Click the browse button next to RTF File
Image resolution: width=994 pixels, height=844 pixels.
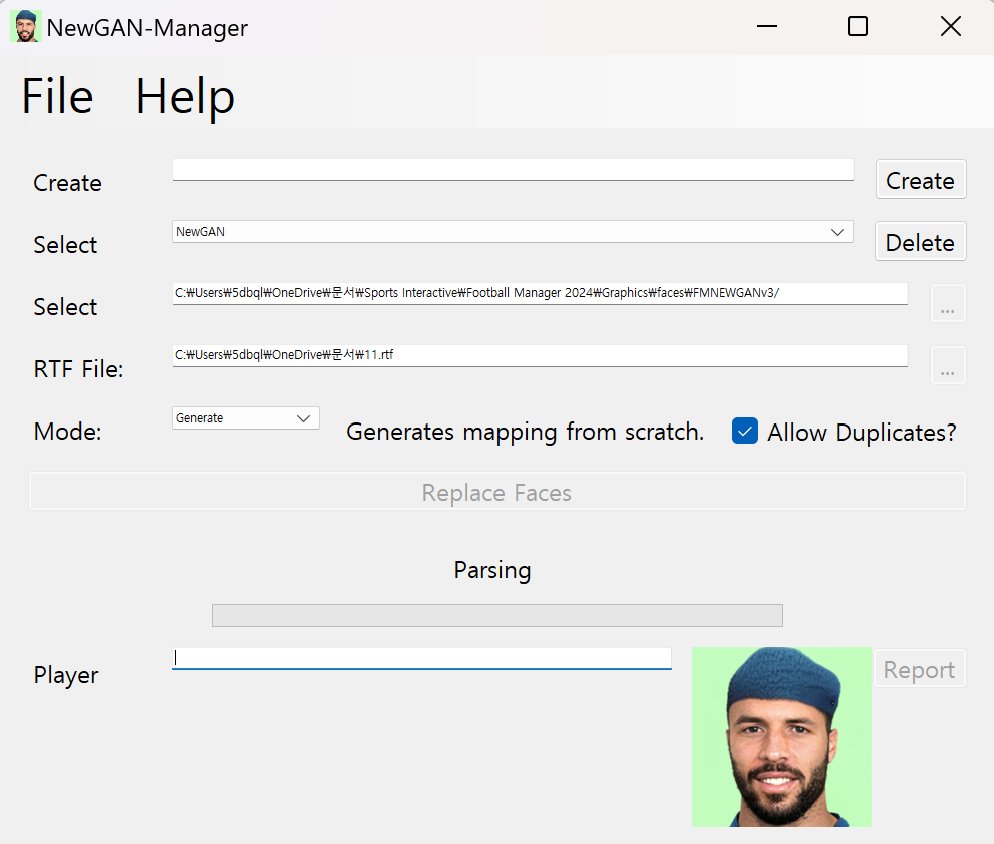[x=947, y=365]
